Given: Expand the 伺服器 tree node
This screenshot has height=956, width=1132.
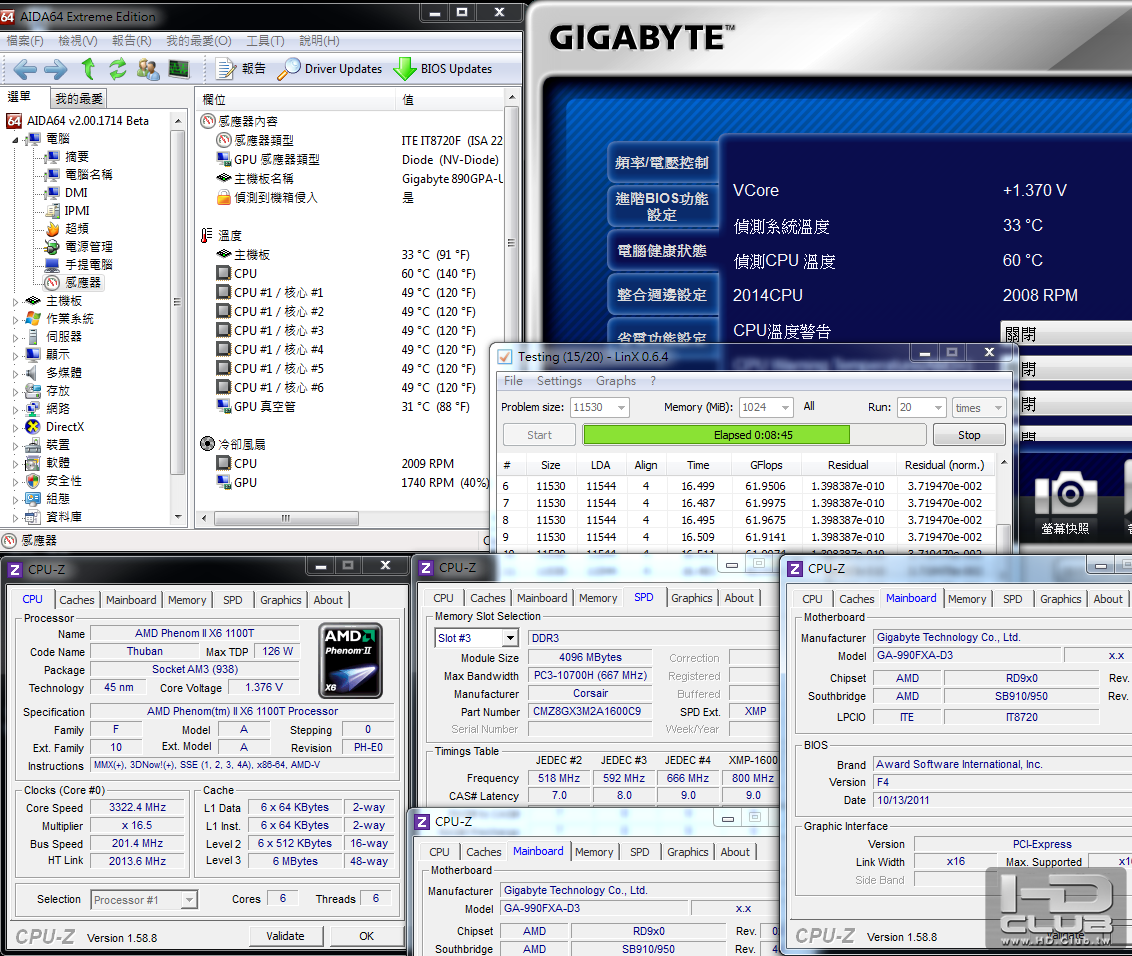Looking at the screenshot, I should click(x=16, y=337).
